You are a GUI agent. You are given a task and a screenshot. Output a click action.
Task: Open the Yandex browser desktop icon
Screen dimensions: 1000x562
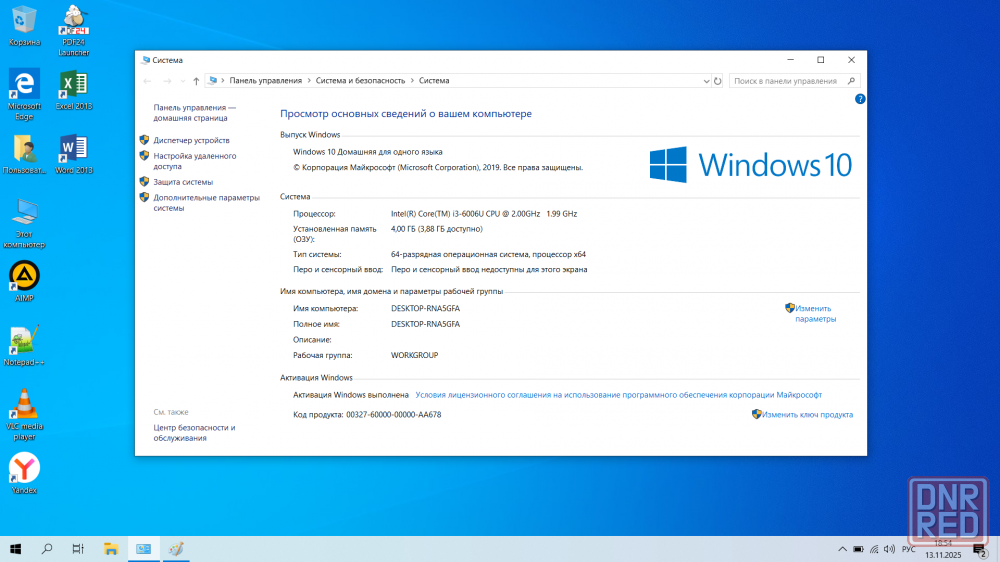(x=24, y=468)
